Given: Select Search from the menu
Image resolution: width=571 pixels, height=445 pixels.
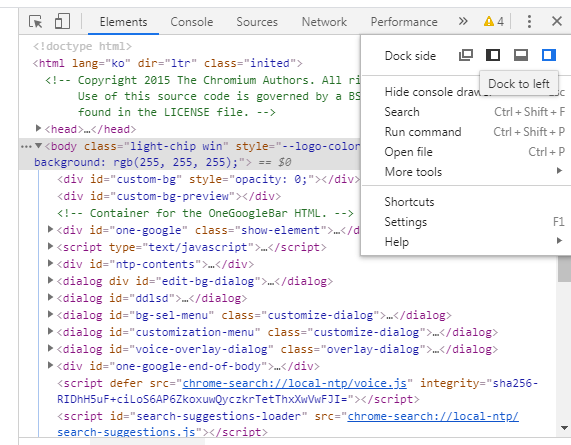Looking at the screenshot, I should [466, 112].
